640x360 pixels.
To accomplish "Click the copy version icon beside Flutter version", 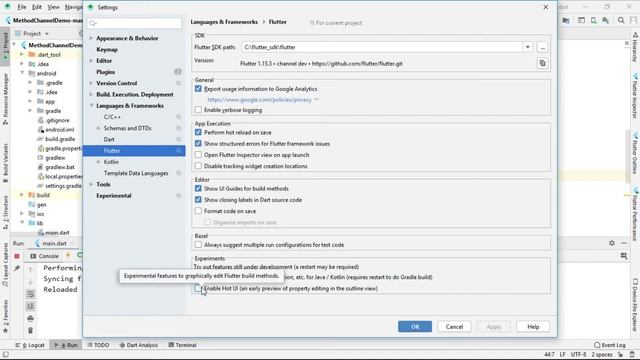I will [x=542, y=63].
